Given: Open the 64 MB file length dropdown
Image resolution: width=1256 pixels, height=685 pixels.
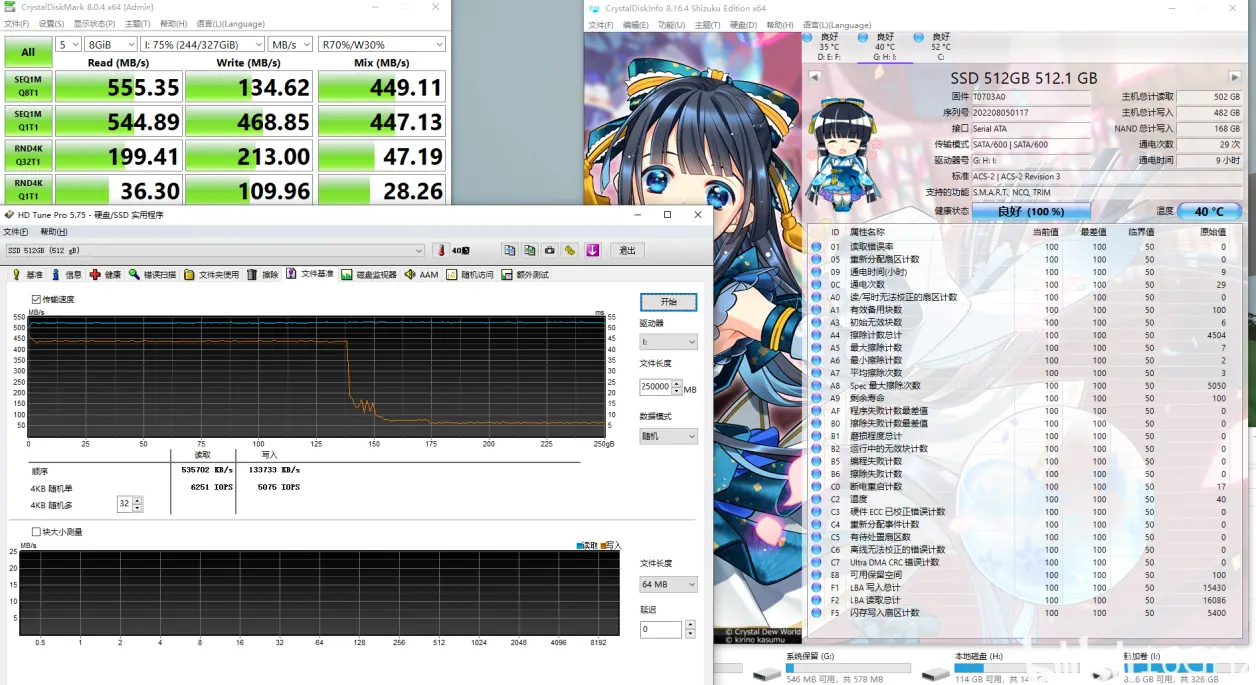Looking at the screenshot, I should click(669, 584).
